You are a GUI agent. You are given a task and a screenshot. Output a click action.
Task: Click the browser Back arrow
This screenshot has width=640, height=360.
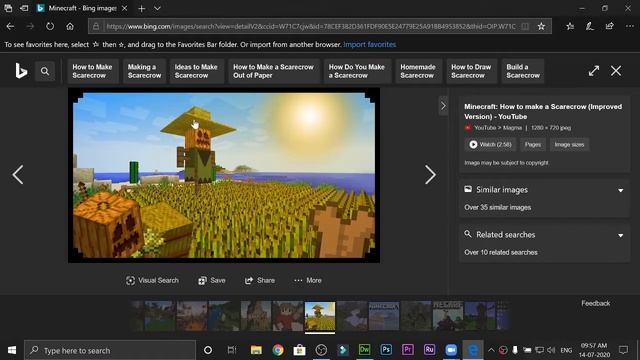tap(10, 27)
